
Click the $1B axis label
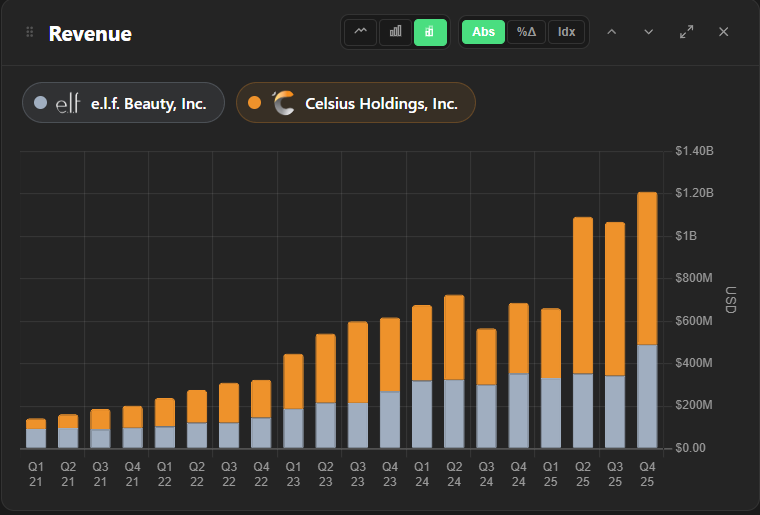686,235
